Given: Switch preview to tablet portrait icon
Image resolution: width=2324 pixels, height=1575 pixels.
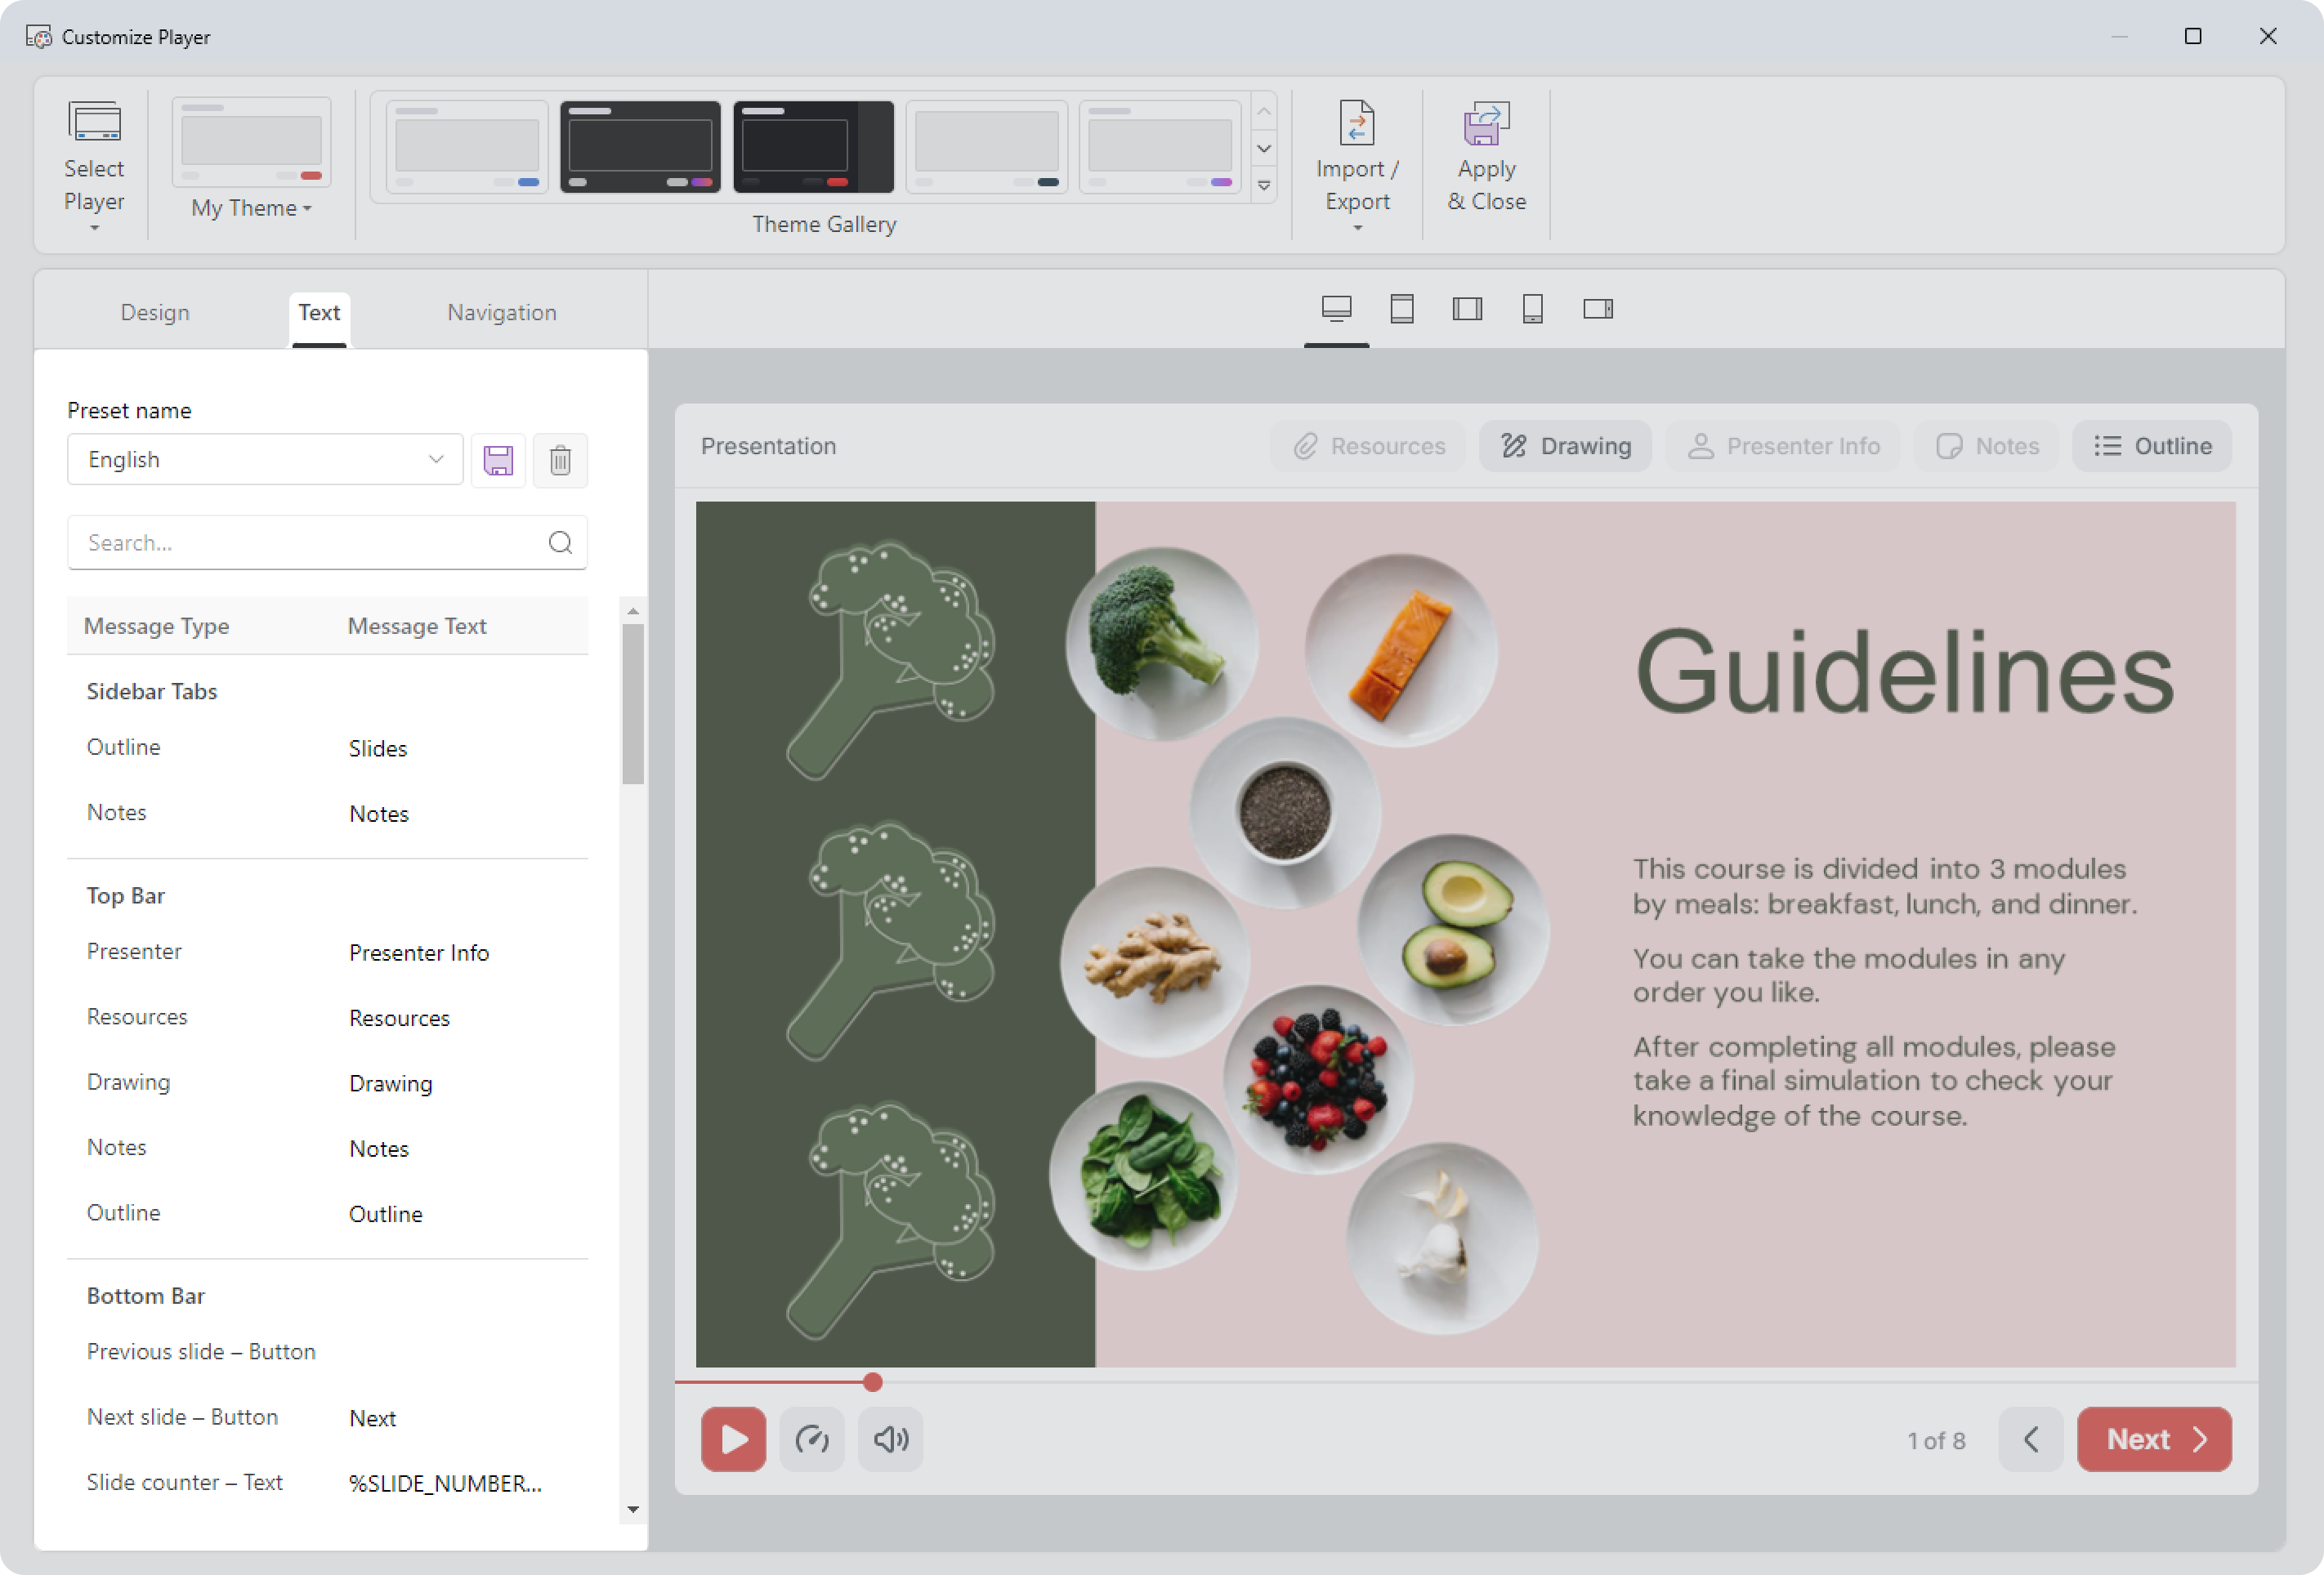Looking at the screenshot, I should click(x=1402, y=309).
